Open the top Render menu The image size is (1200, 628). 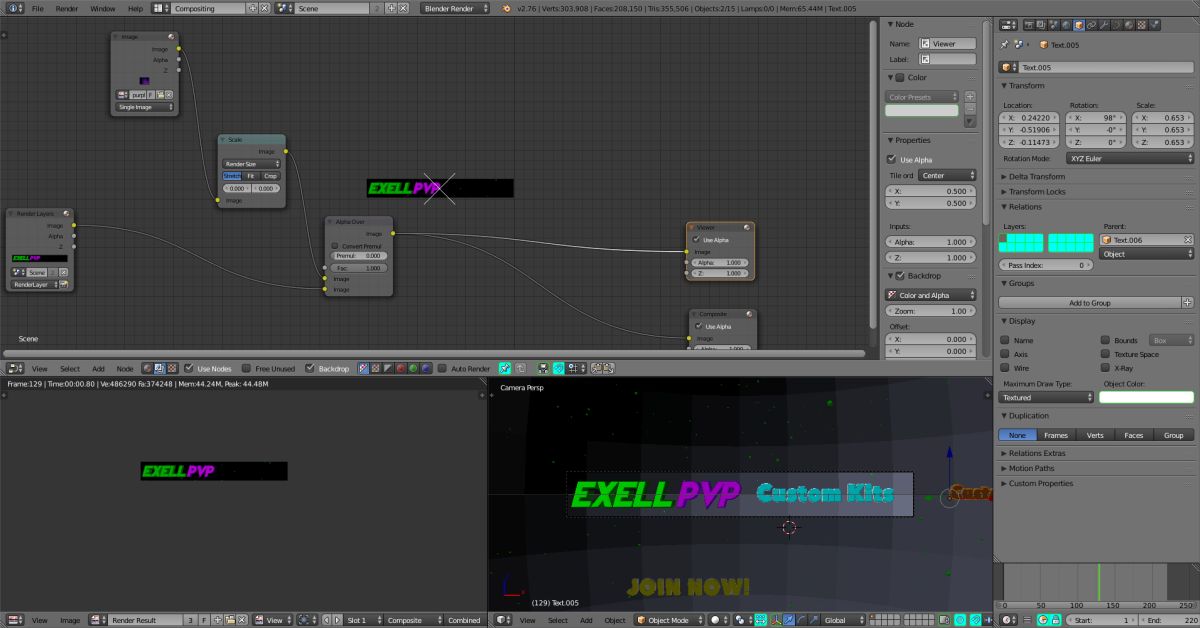tap(67, 8)
